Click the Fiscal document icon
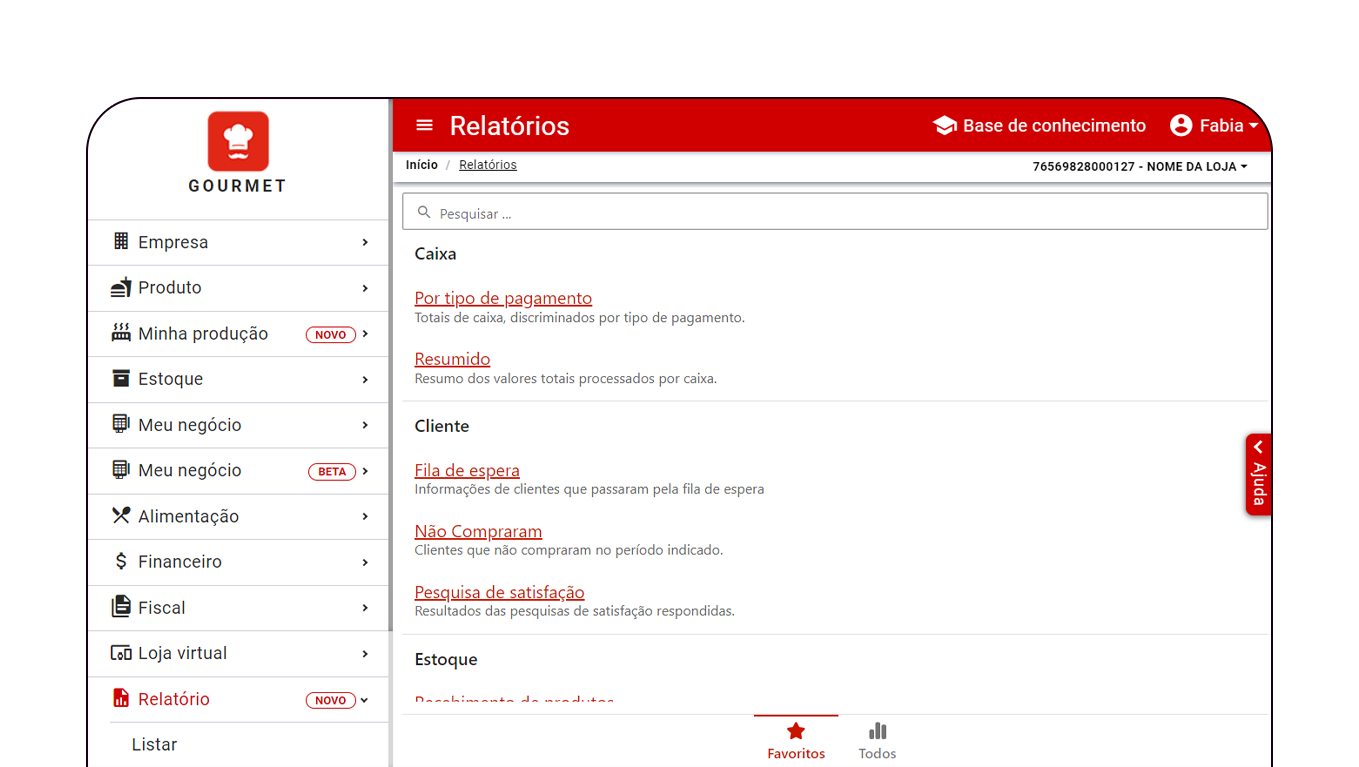The image size is (1359, 767). pos(121,607)
